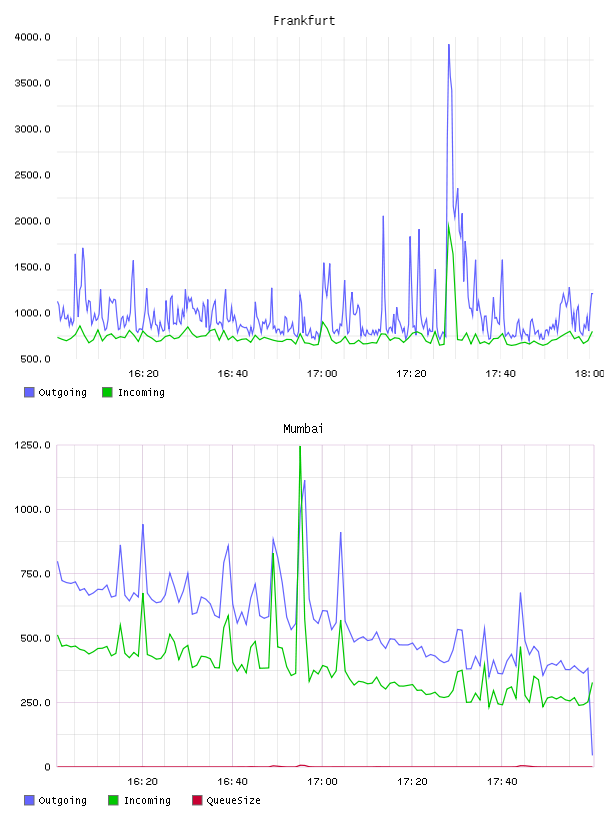Click the 500.0 y-axis label in Mumbai chart
Image resolution: width=608 pixels, height=816 pixels.
point(35,639)
